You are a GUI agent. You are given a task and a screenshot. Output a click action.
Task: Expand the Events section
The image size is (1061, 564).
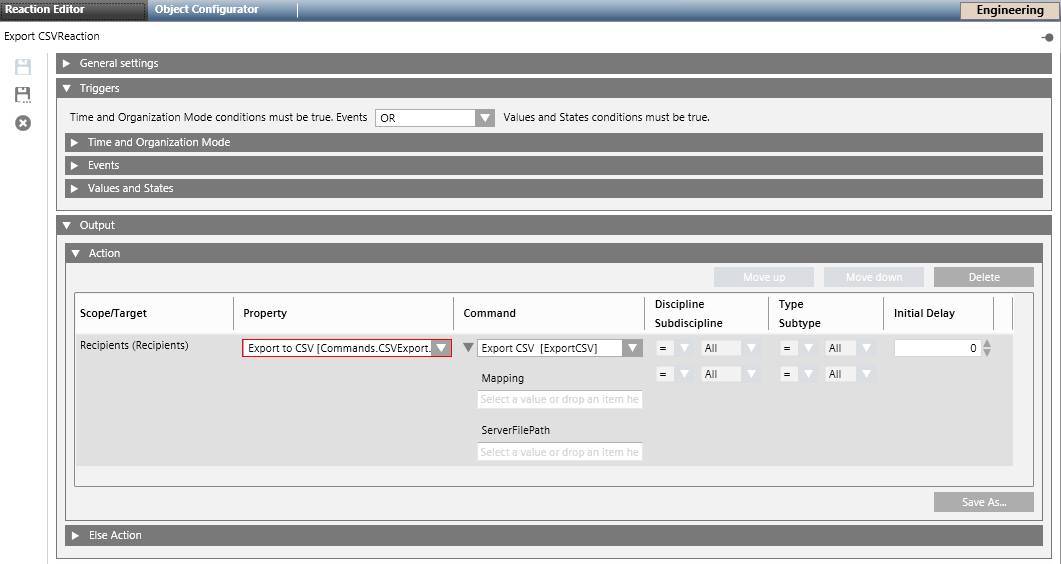pyautogui.click(x=74, y=165)
